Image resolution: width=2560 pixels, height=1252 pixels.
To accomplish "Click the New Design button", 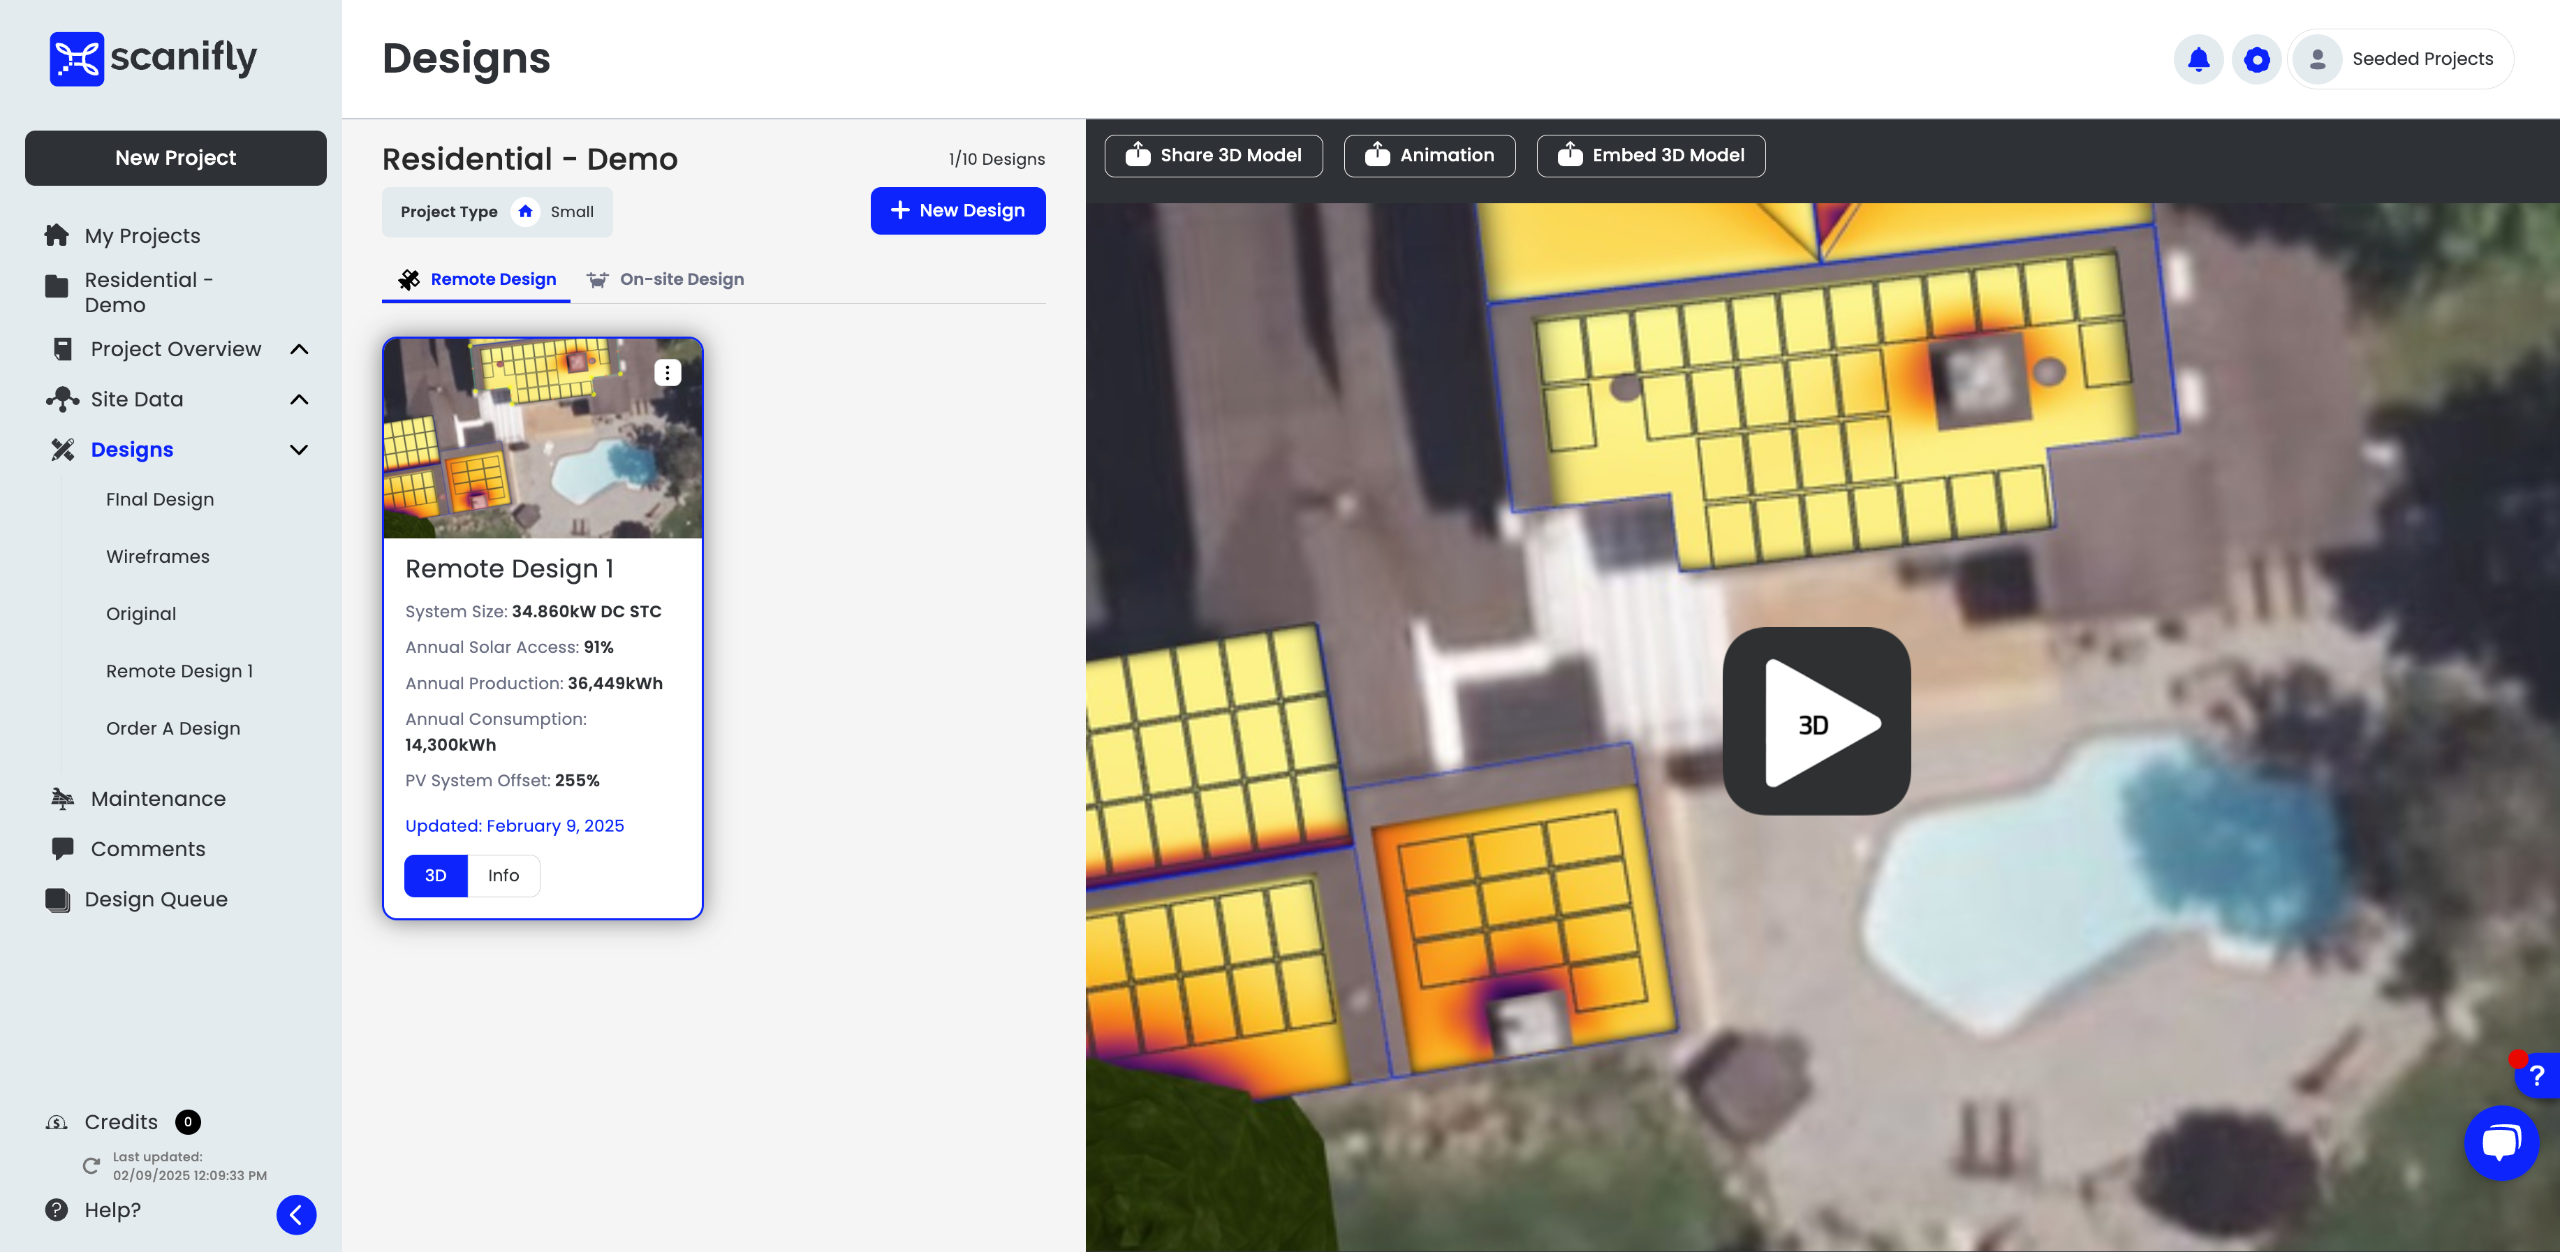I will [x=957, y=210].
